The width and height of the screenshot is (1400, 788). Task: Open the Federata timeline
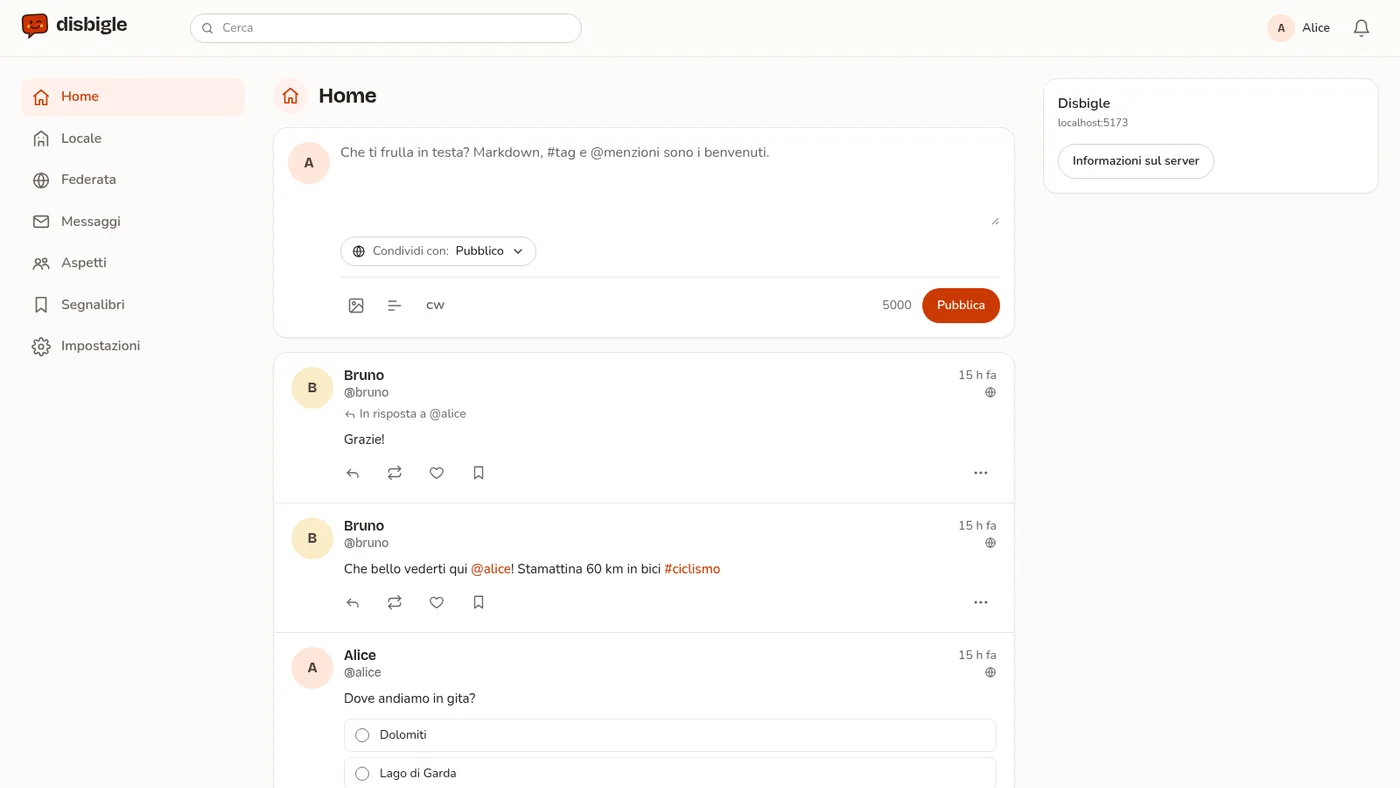133,180
